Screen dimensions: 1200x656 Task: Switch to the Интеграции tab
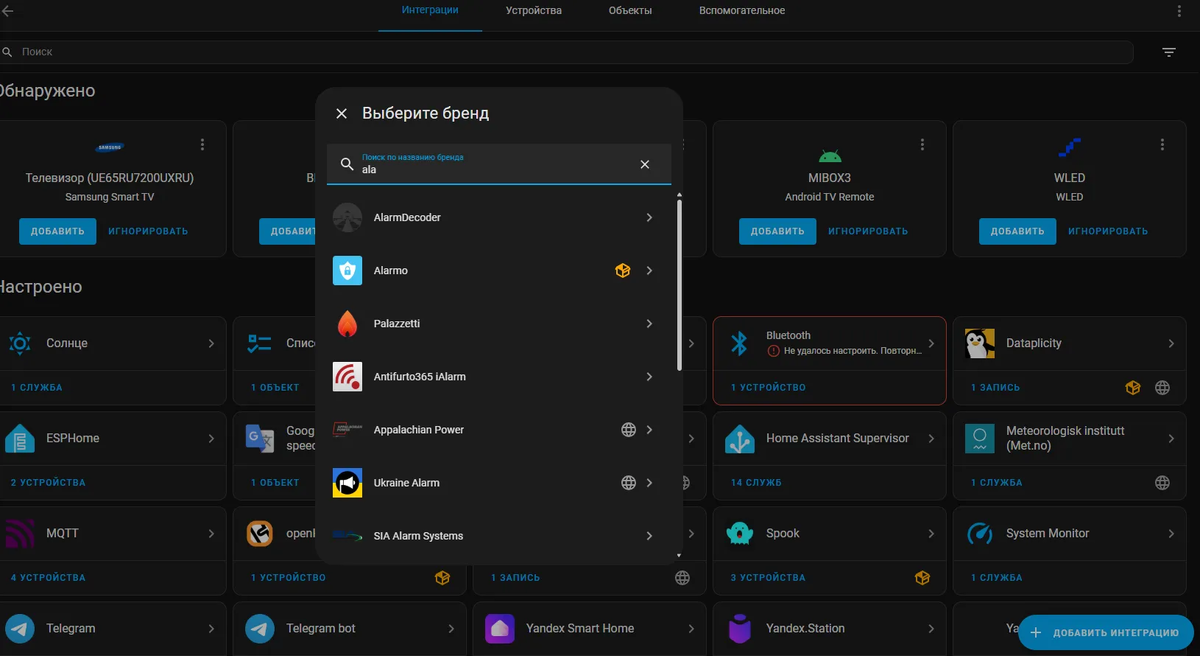coord(430,11)
